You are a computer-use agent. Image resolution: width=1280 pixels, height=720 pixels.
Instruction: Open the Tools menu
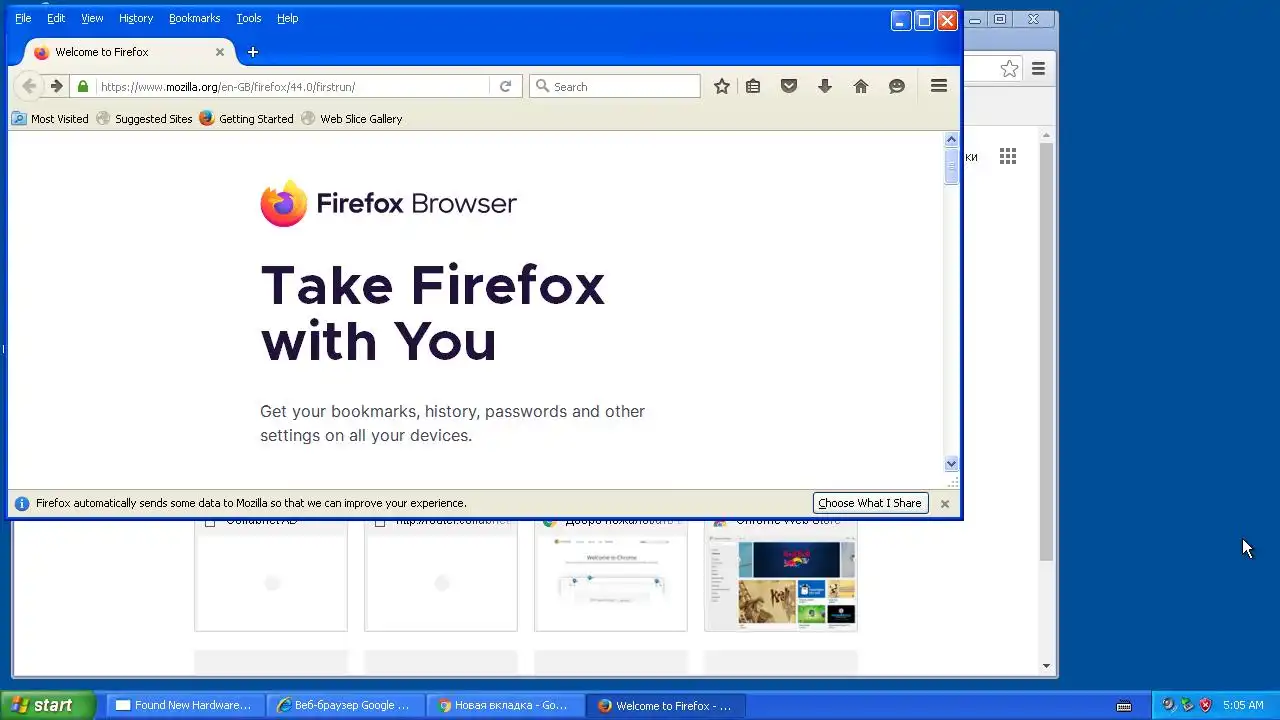click(x=249, y=18)
